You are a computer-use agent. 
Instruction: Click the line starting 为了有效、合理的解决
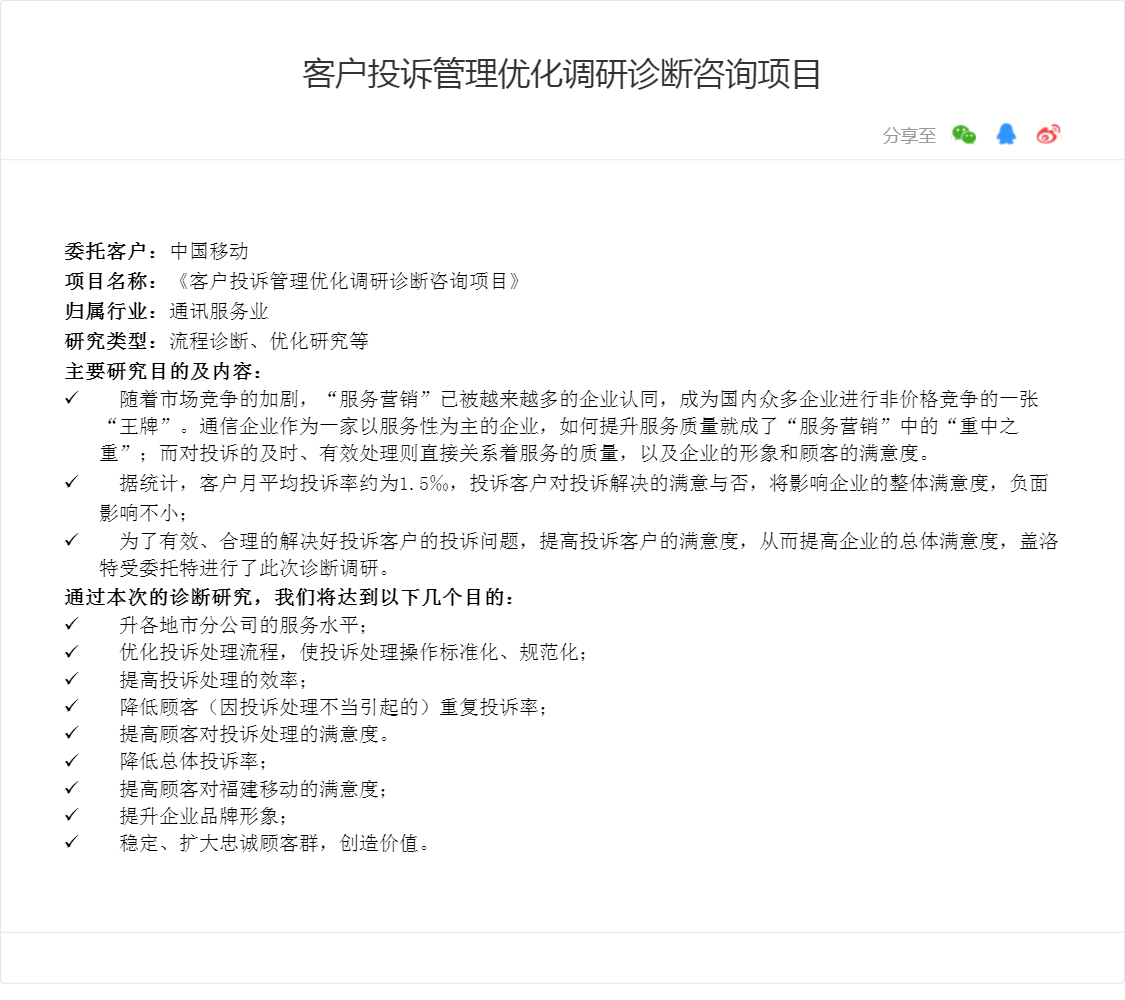[589, 541]
